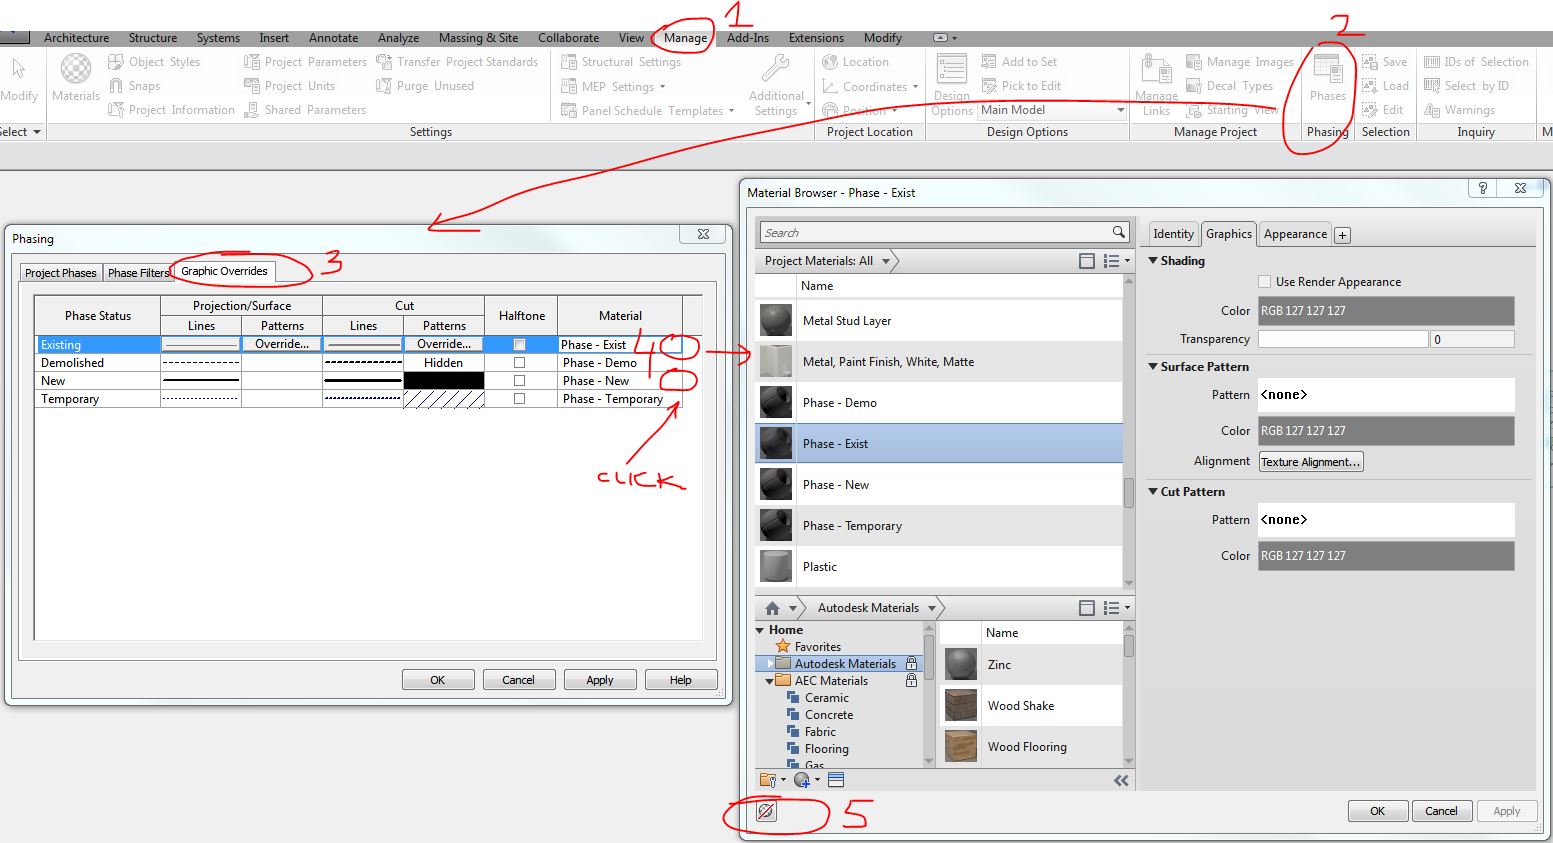Click Add to Set
Image resolution: width=1553 pixels, height=843 pixels.
click(x=1019, y=62)
